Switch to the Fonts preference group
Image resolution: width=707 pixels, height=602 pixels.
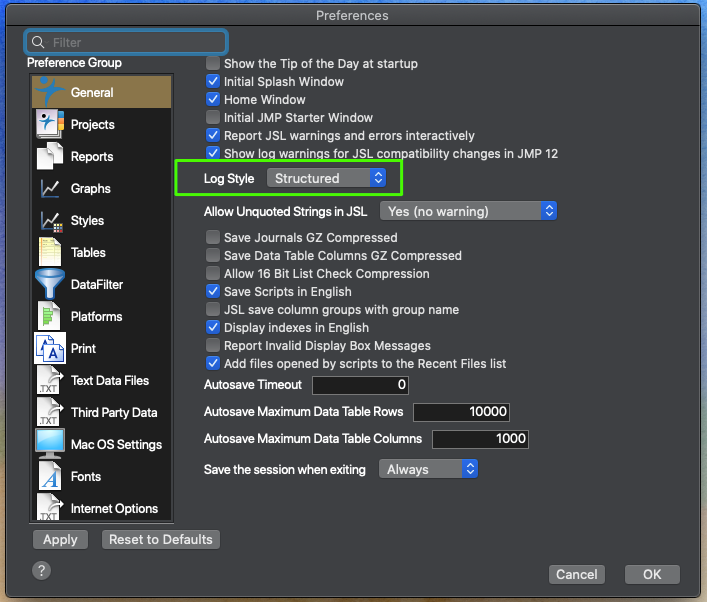coord(86,476)
